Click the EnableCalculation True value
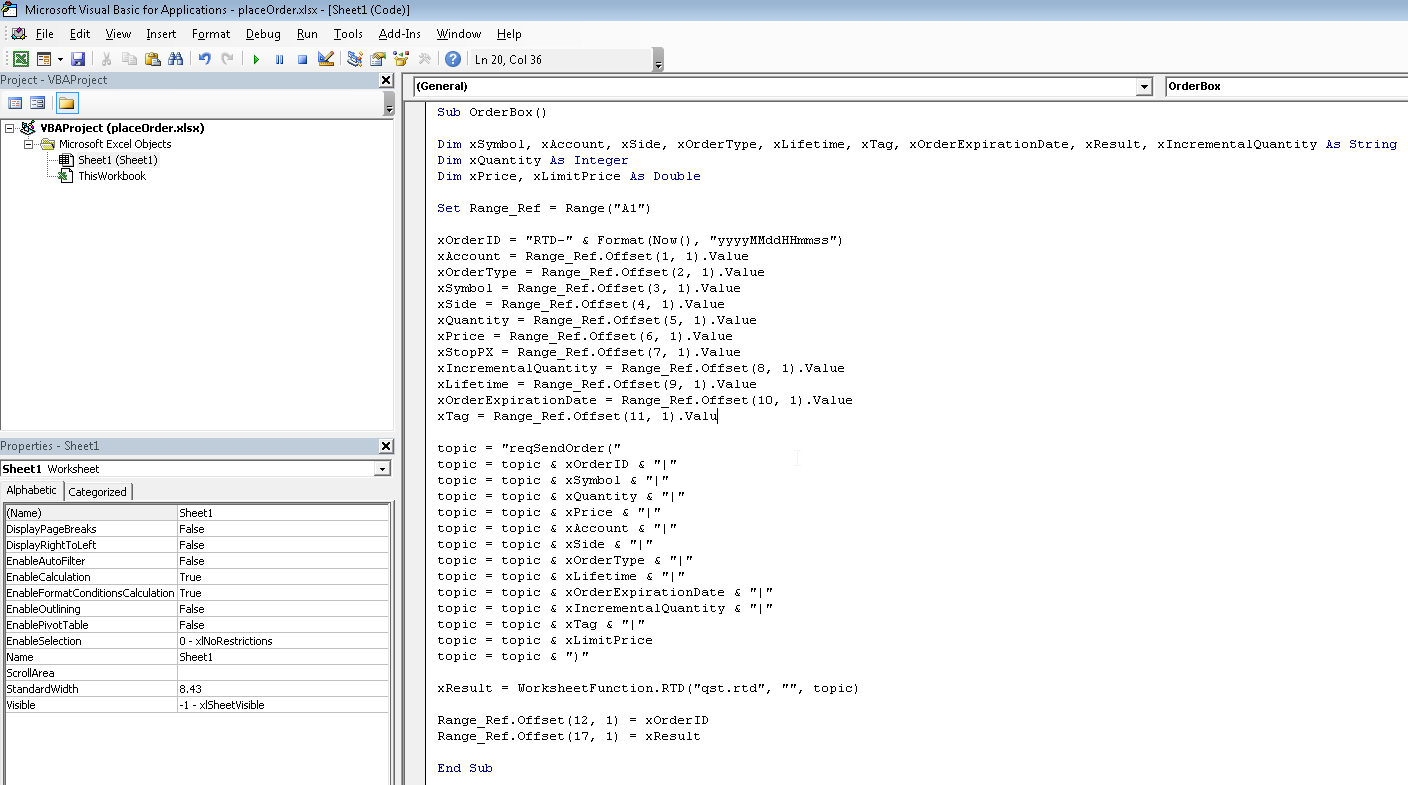 [283, 577]
